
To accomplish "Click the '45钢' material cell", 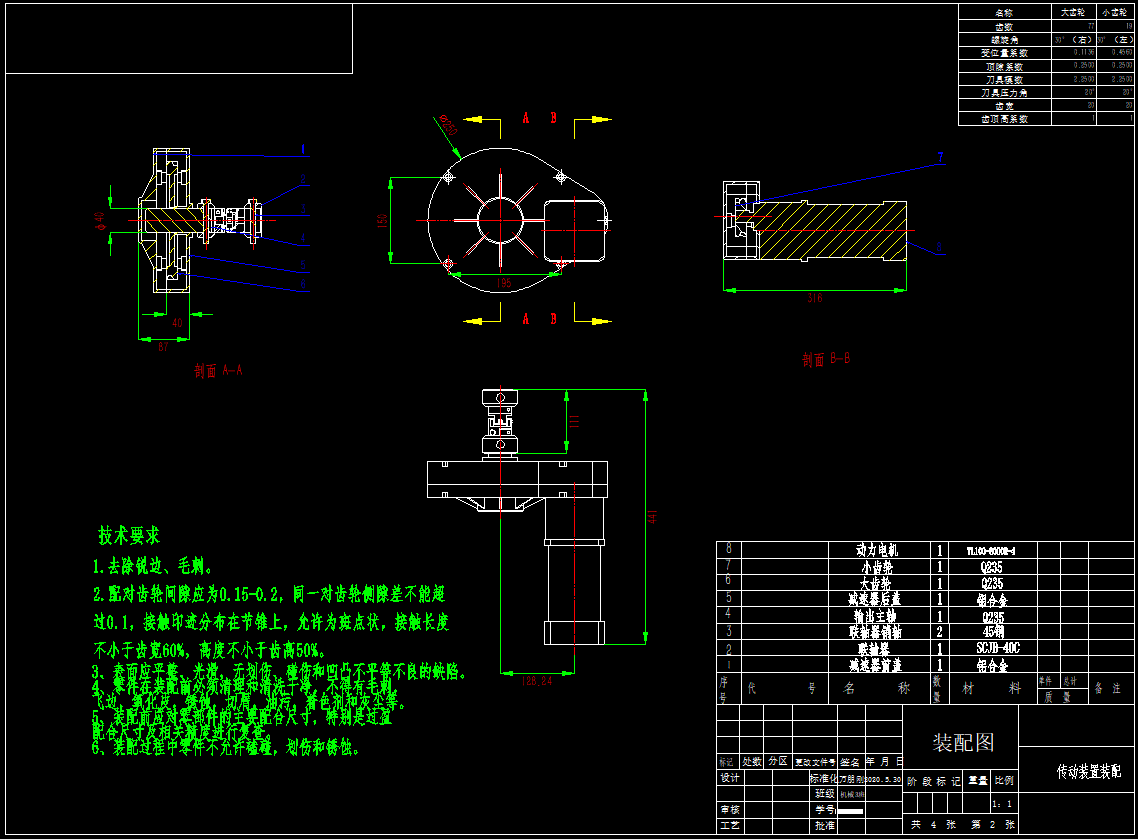I will point(993,632).
